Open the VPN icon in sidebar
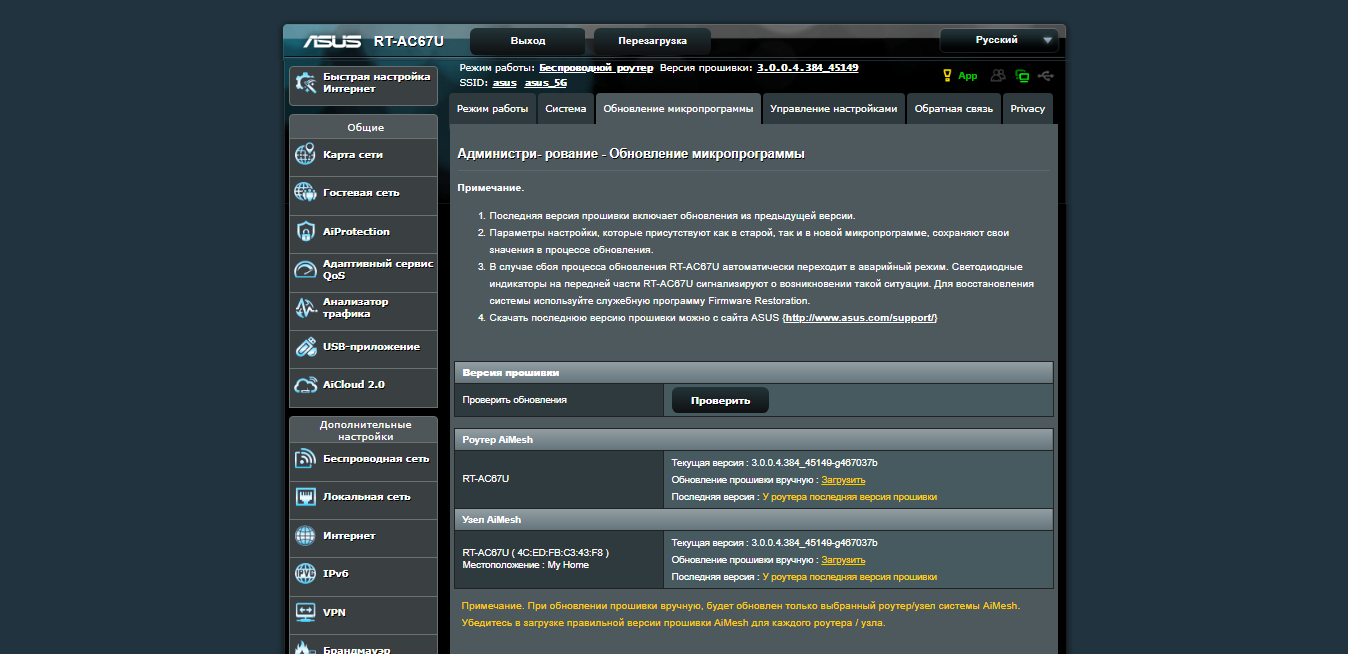 pos(306,612)
